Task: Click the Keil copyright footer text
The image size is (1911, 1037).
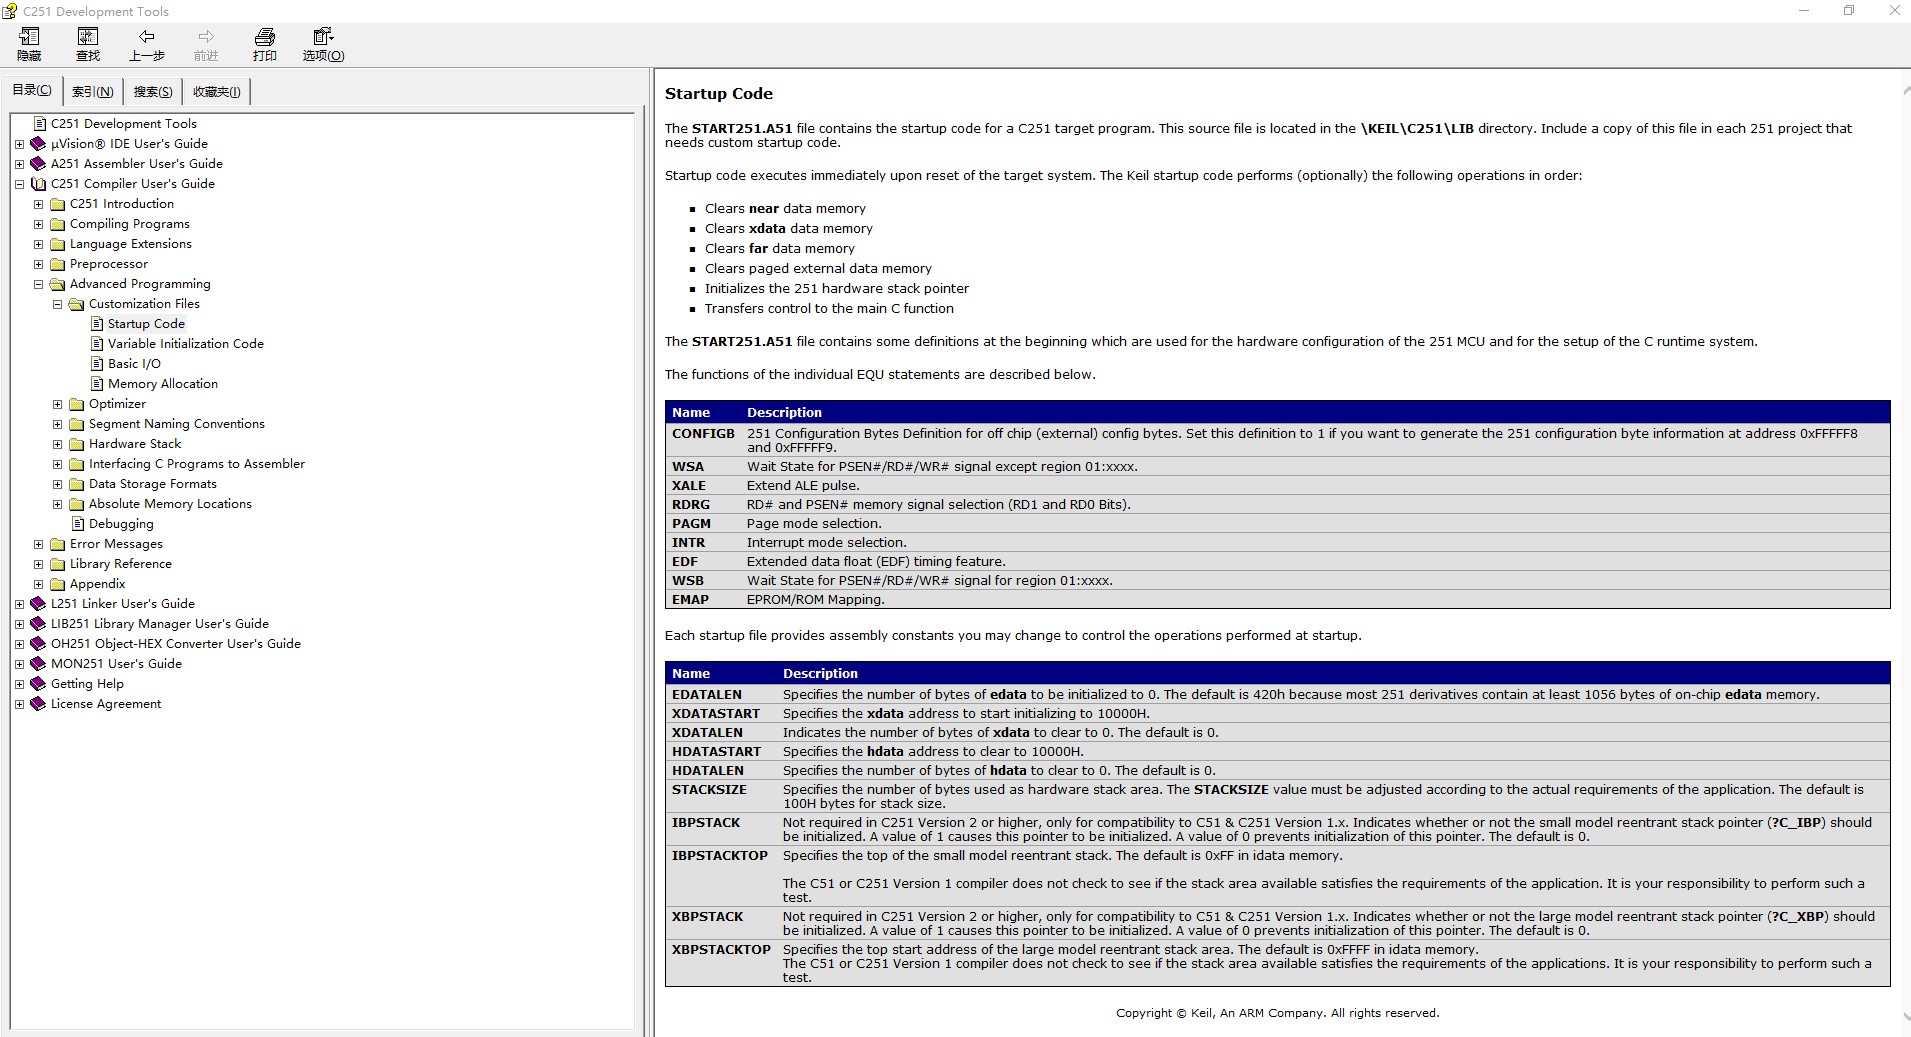Action: click(1277, 1013)
